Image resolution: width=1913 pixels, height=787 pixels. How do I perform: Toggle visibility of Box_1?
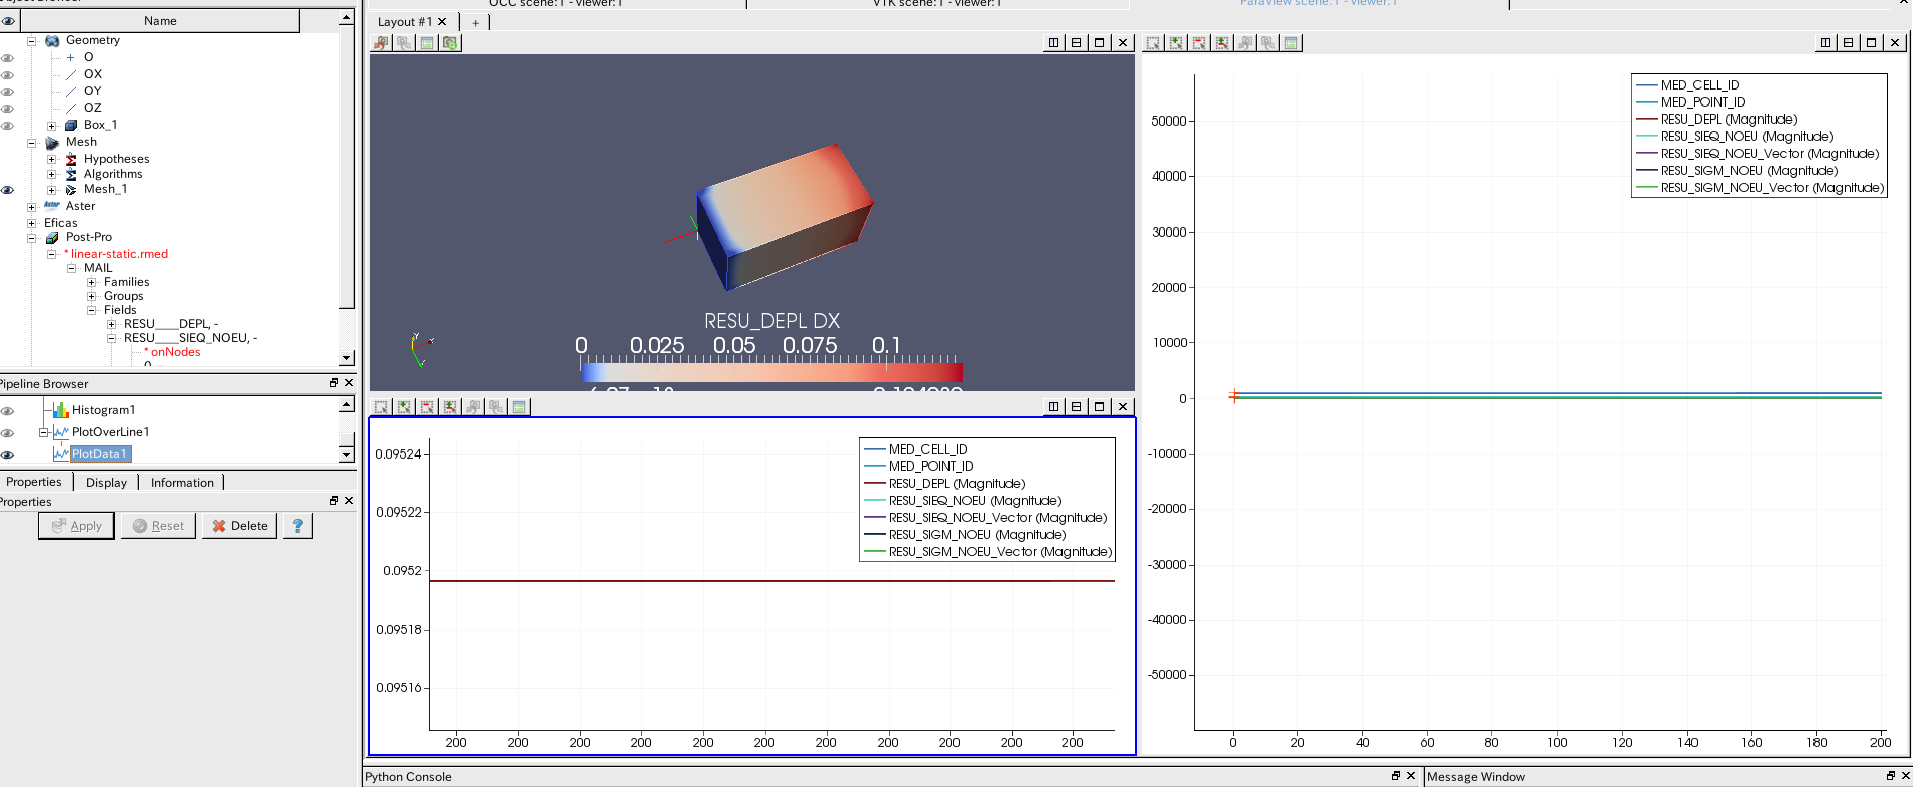click(x=8, y=126)
